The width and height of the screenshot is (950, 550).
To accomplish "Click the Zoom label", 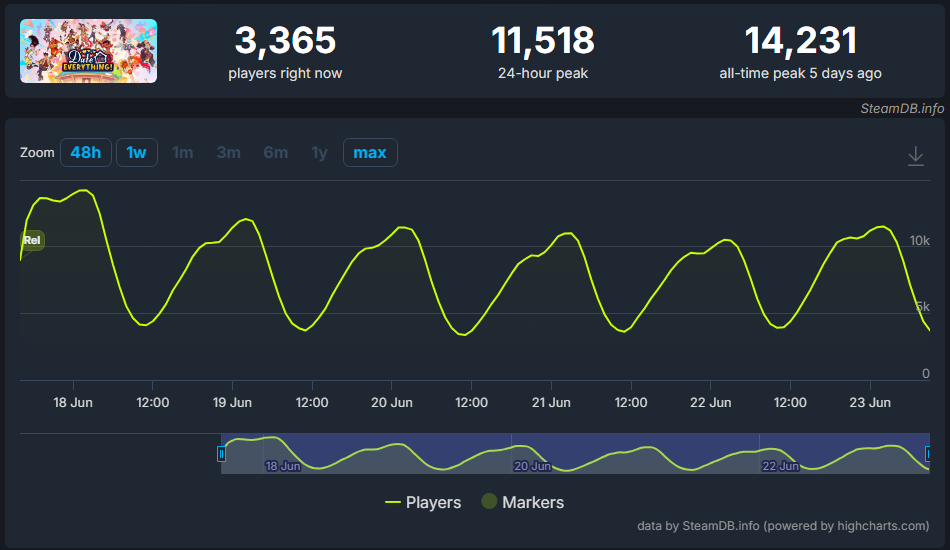I will [37, 153].
